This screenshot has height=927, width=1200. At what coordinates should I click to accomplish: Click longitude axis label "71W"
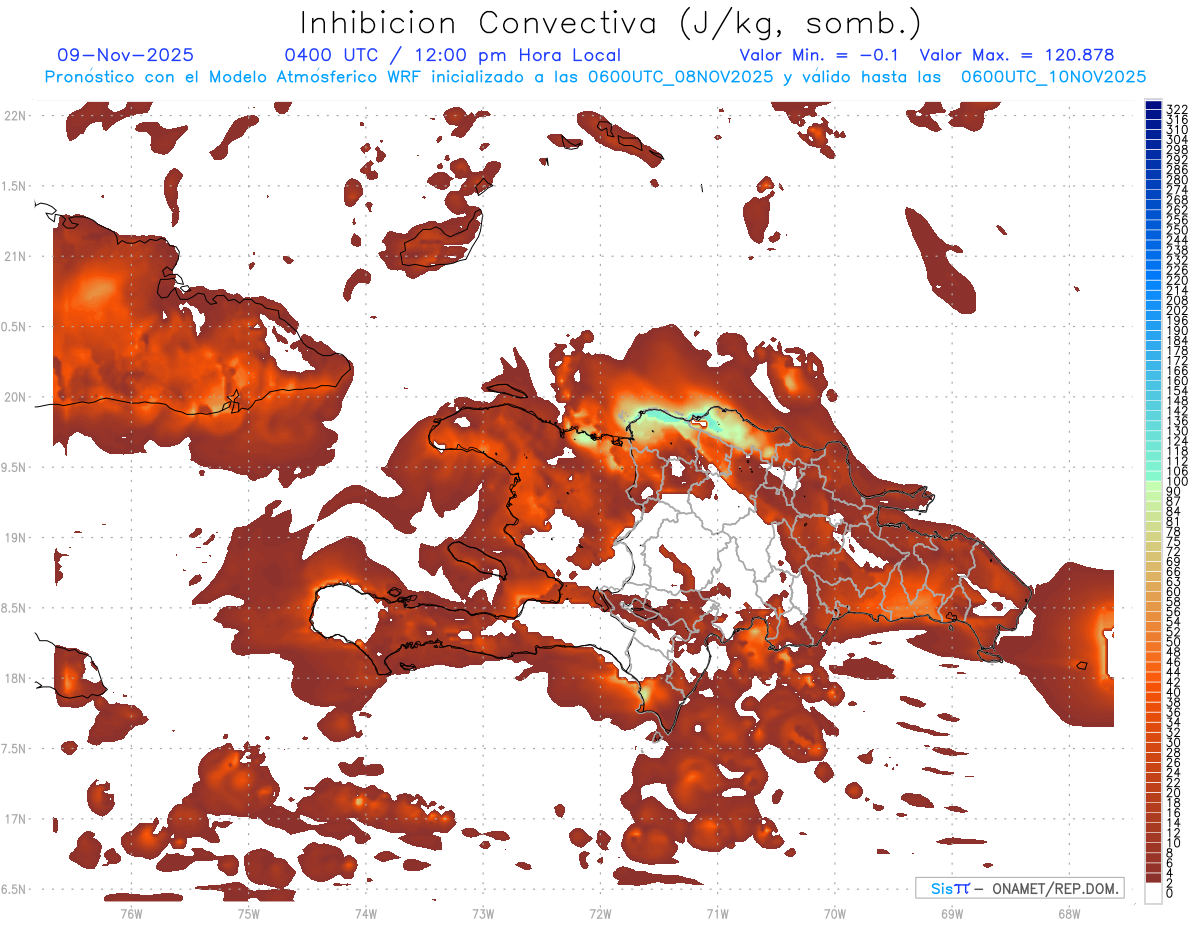(x=717, y=913)
